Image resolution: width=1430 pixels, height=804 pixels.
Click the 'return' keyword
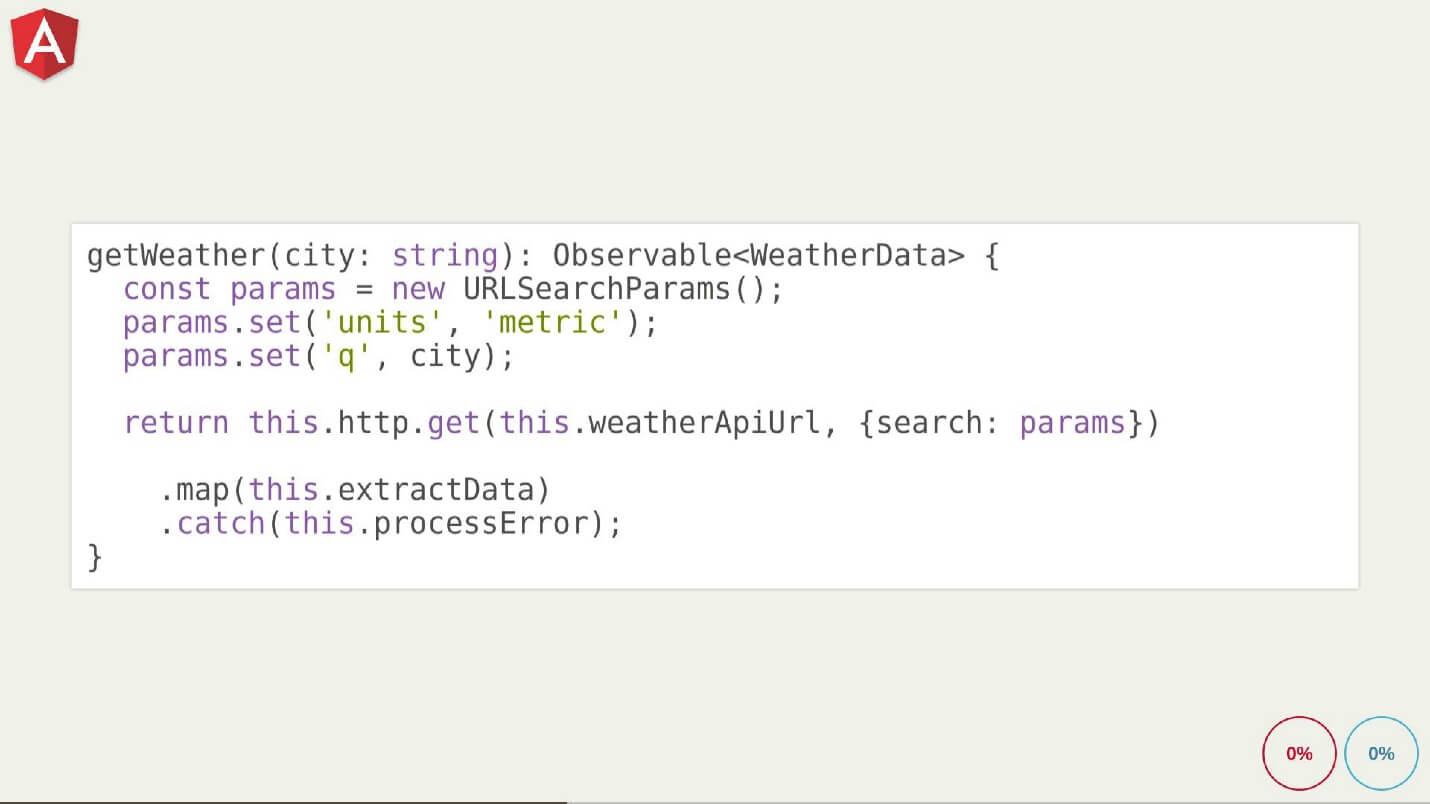176,423
